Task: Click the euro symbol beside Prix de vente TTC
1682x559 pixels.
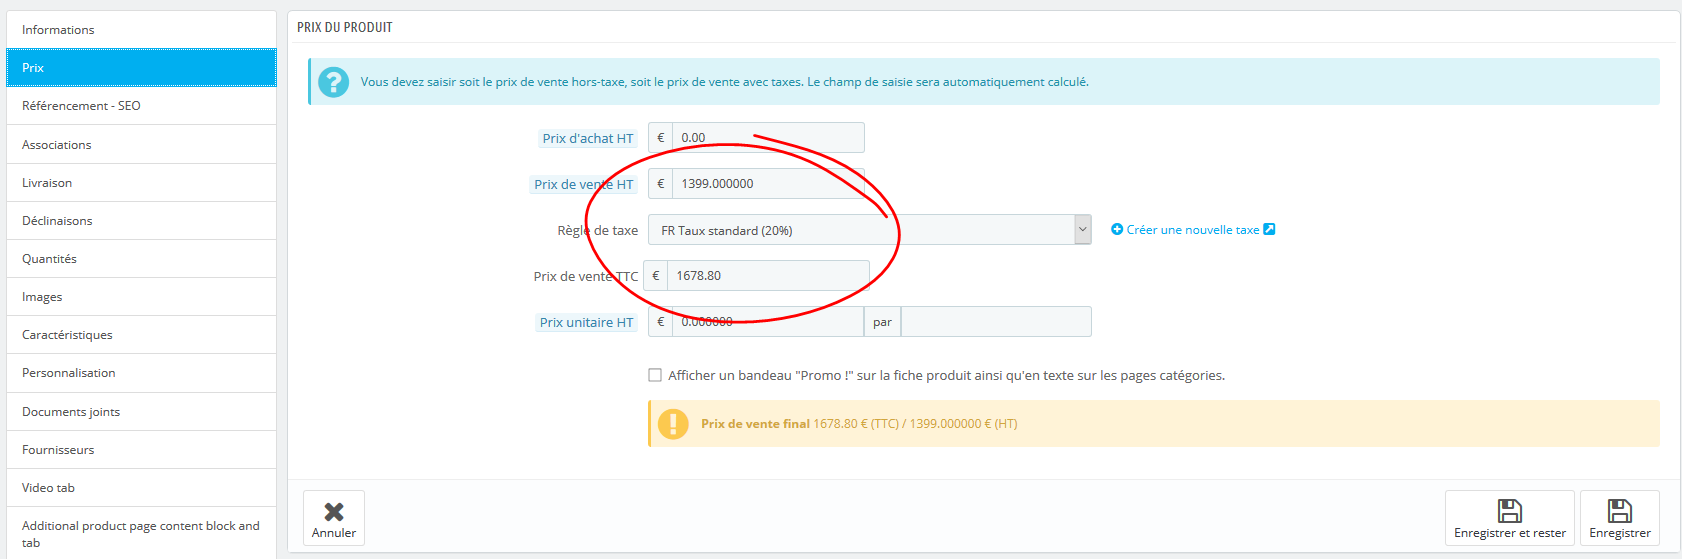Action: point(656,276)
